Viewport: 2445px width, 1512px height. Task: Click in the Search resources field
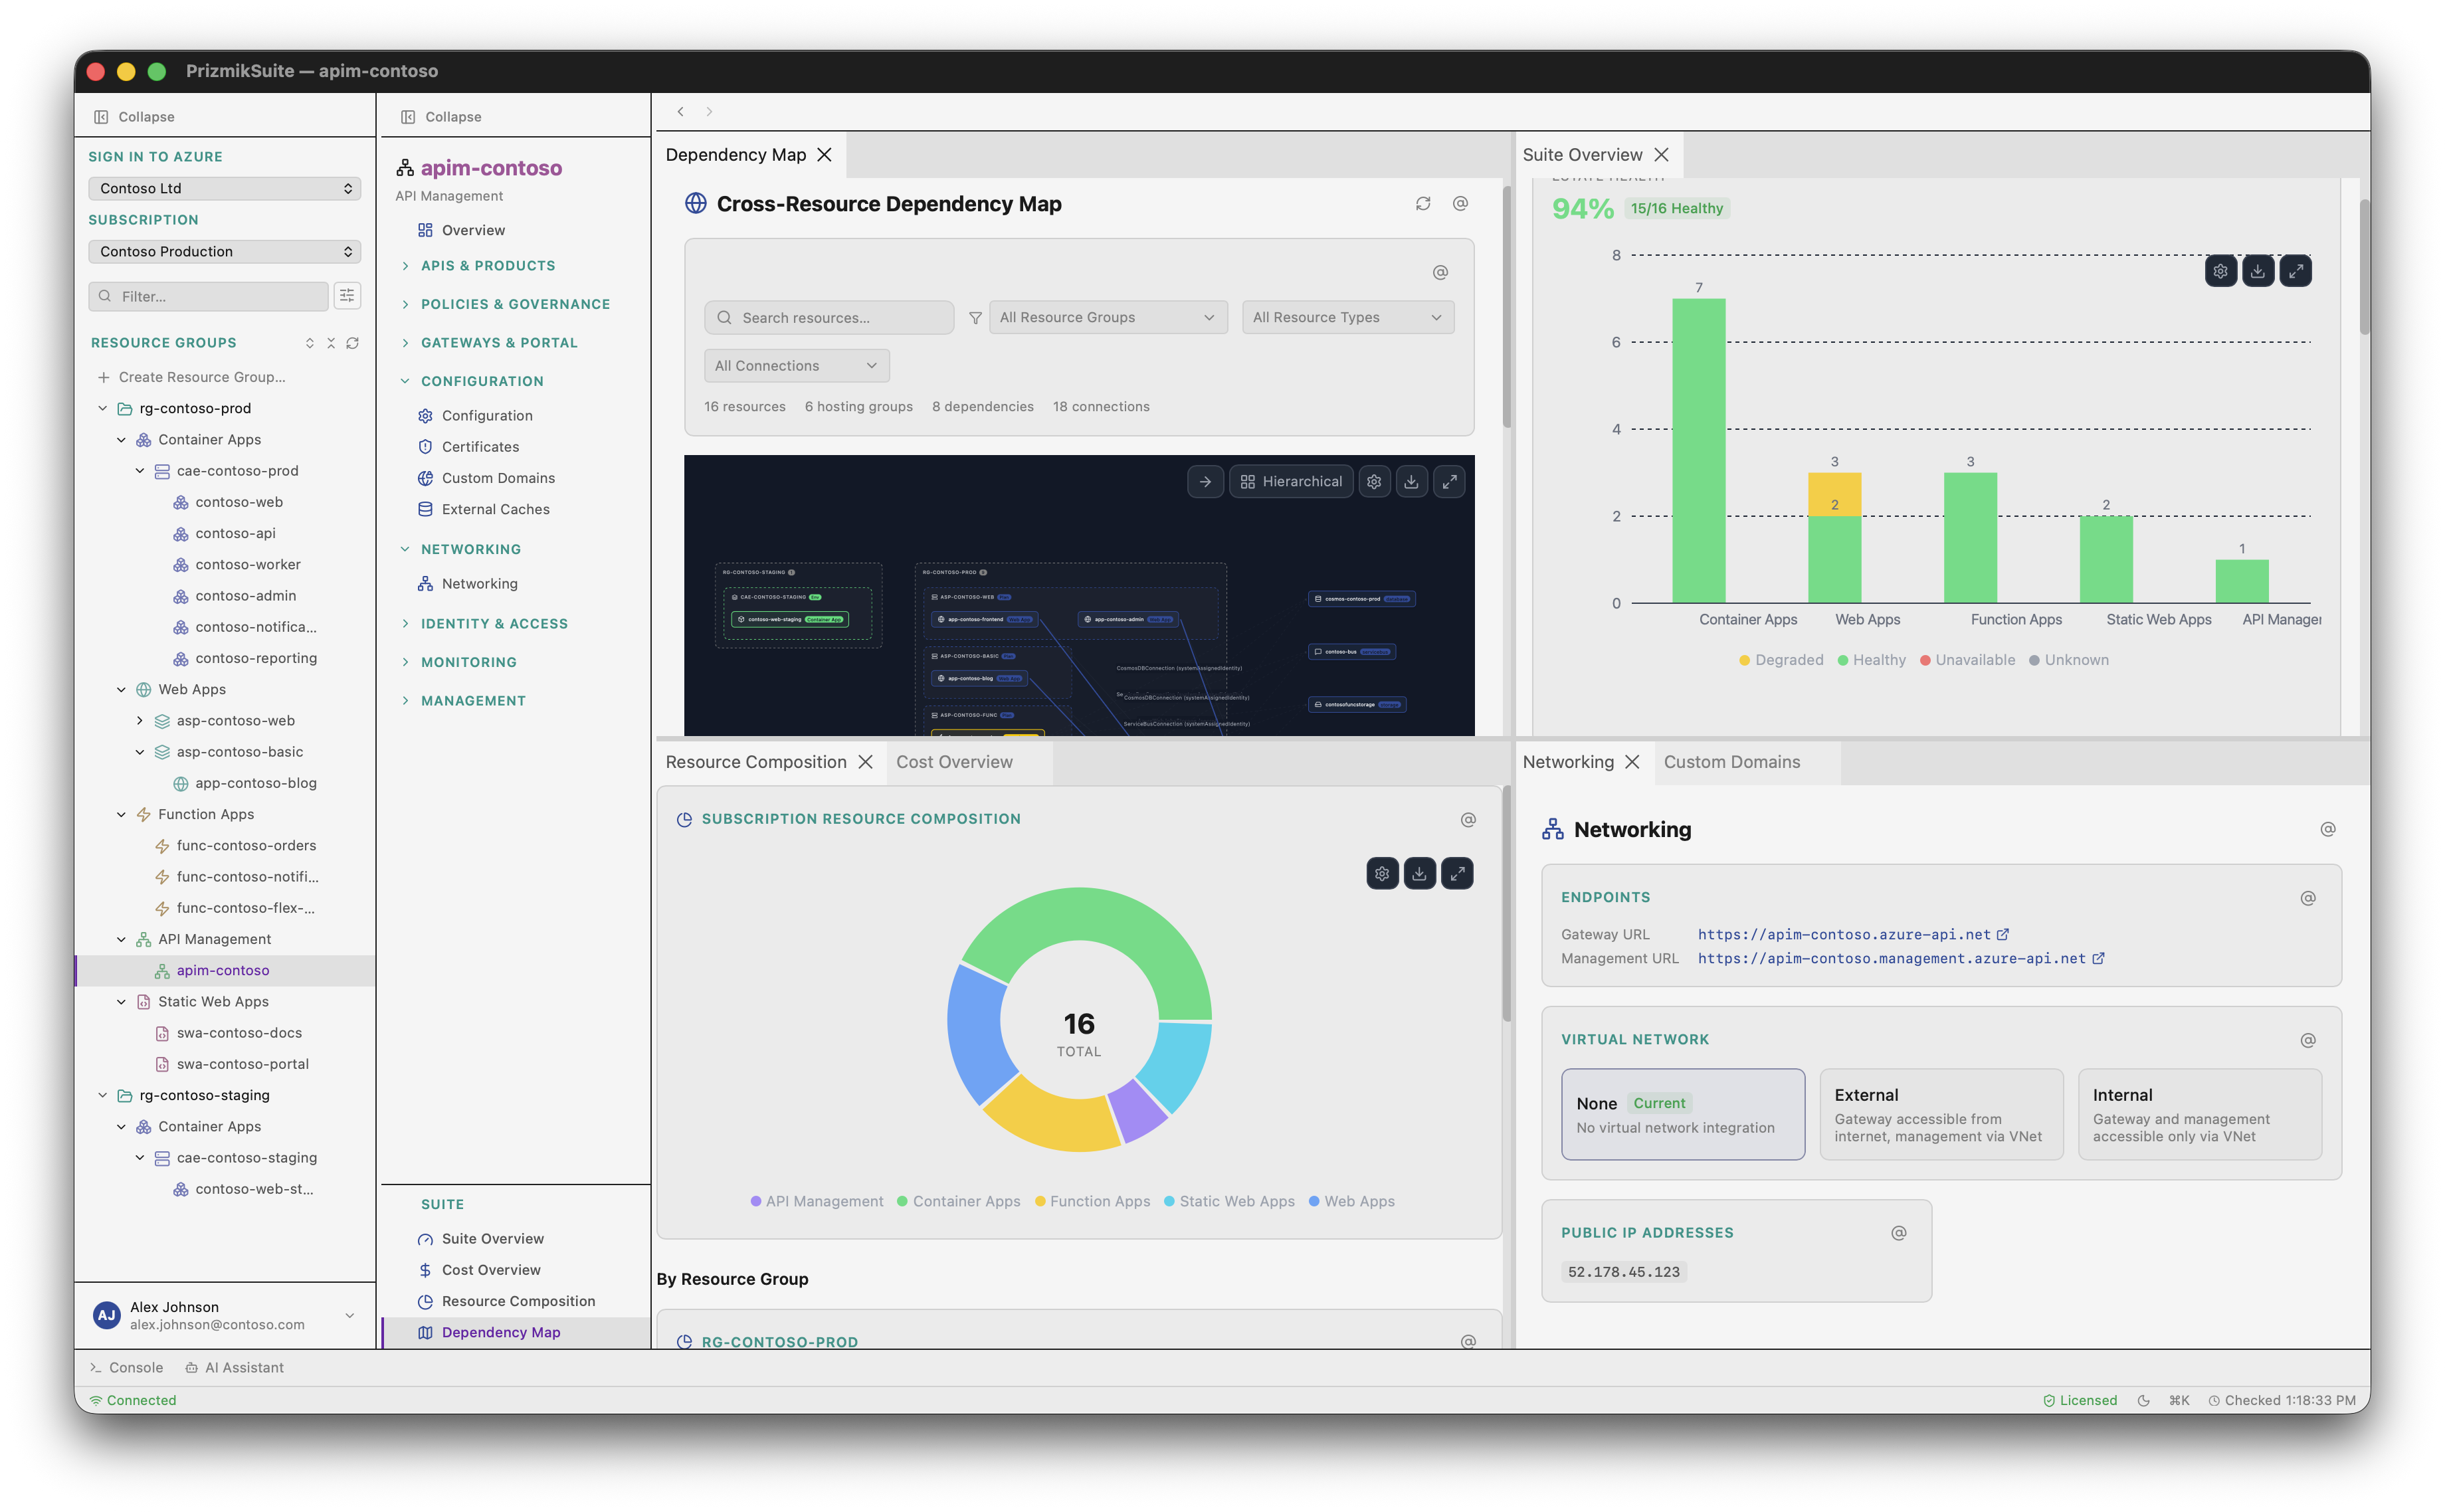[828, 318]
